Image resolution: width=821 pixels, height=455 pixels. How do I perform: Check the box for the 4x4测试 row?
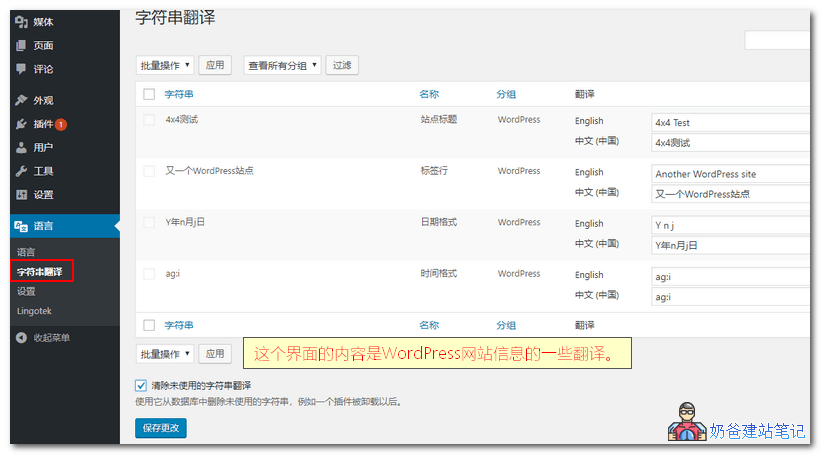click(x=149, y=120)
